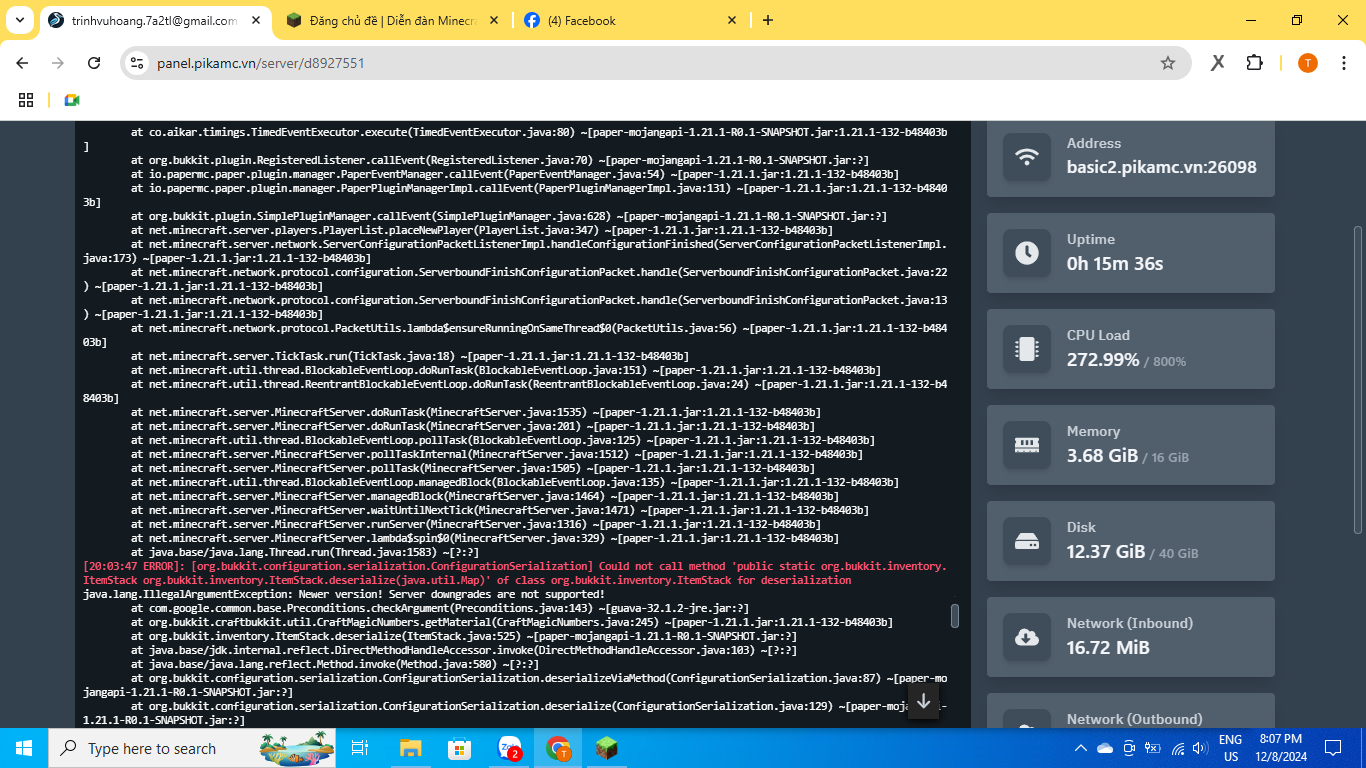View site information icon in the address bar
The height and width of the screenshot is (768, 1366).
point(138,63)
